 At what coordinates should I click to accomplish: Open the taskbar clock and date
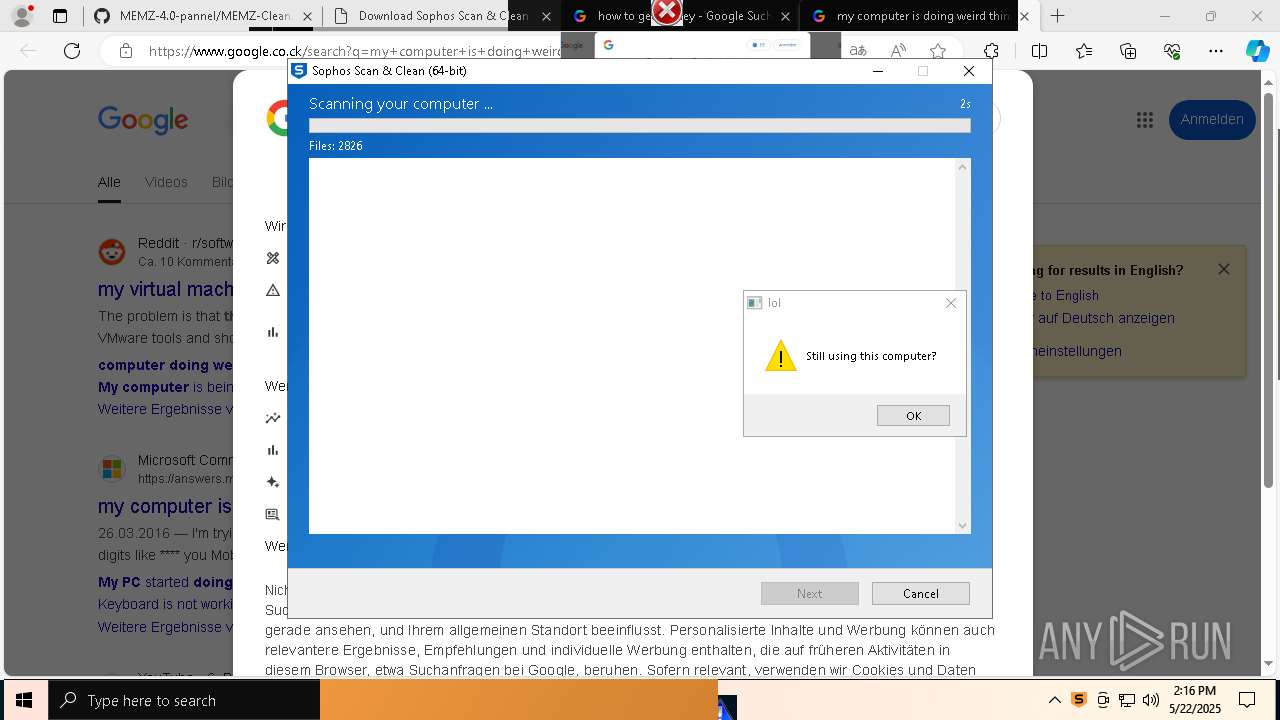(1195, 700)
